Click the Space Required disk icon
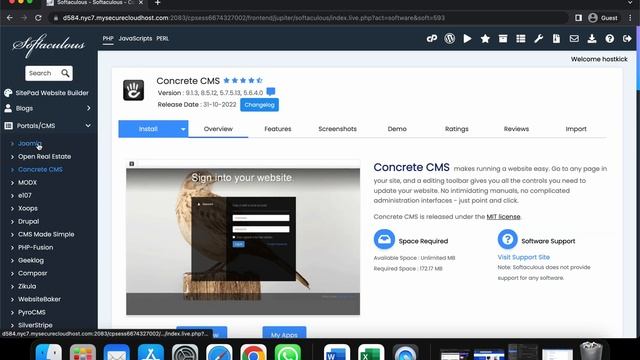640x360 pixels. (384, 239)
